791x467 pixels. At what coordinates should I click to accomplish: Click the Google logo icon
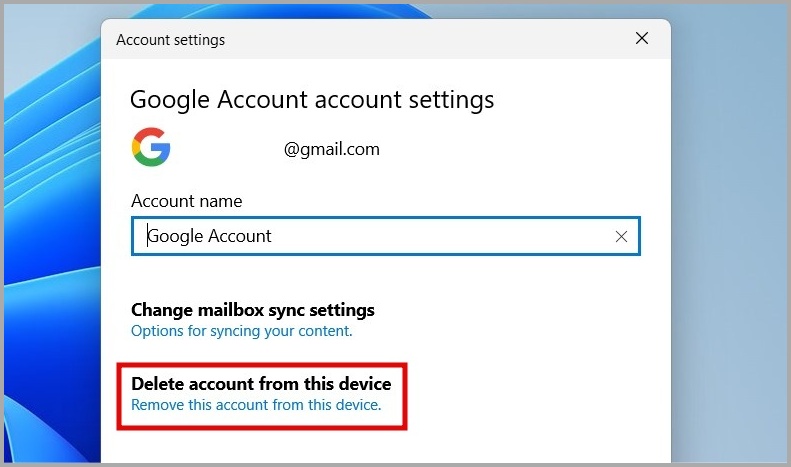tap(151, 149)
